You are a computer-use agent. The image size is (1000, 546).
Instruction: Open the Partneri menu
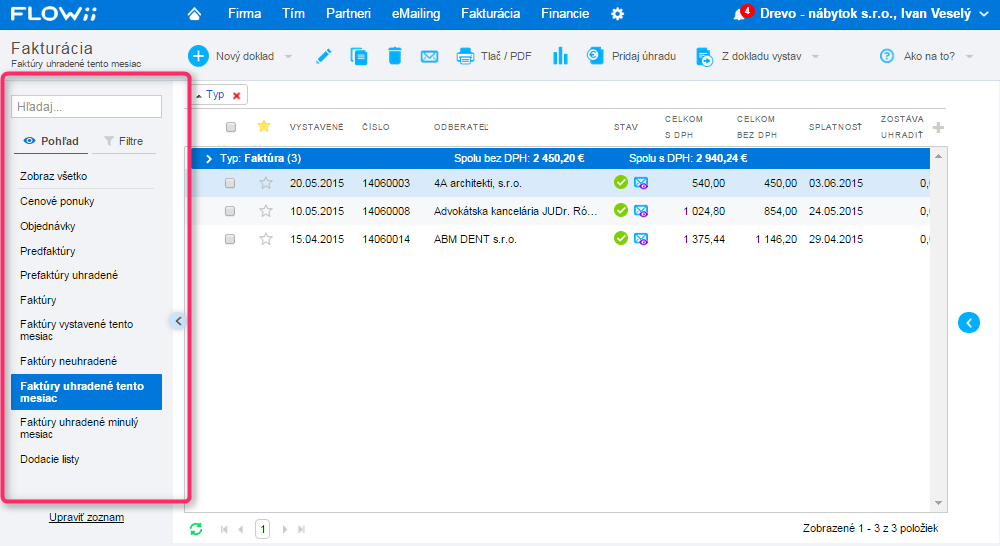click(x=348, y=13)
